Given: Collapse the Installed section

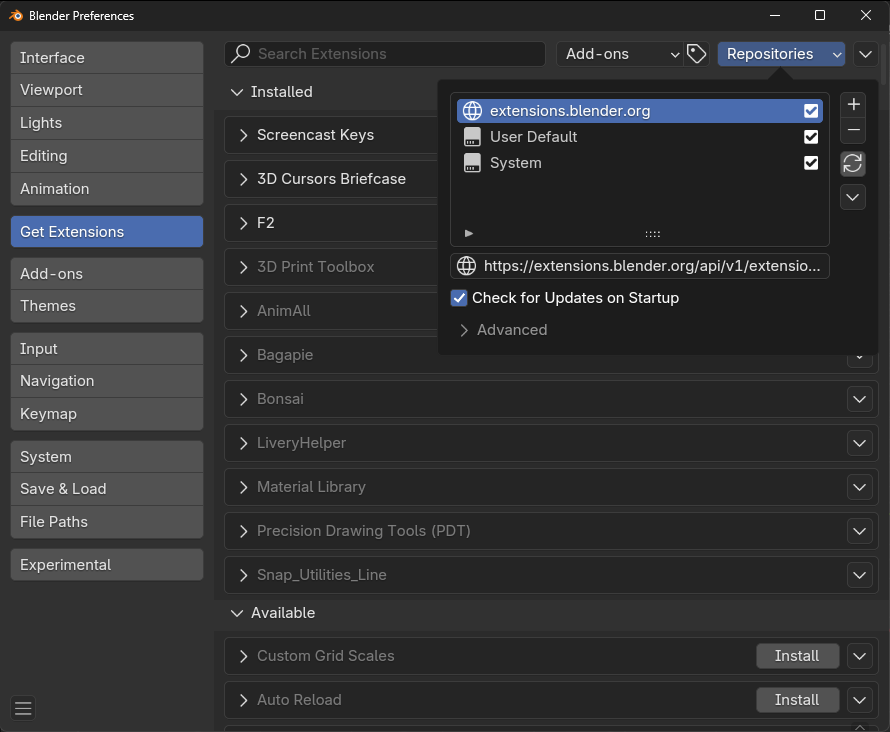Looking at the screenshot, I should (x=237, y=92).
